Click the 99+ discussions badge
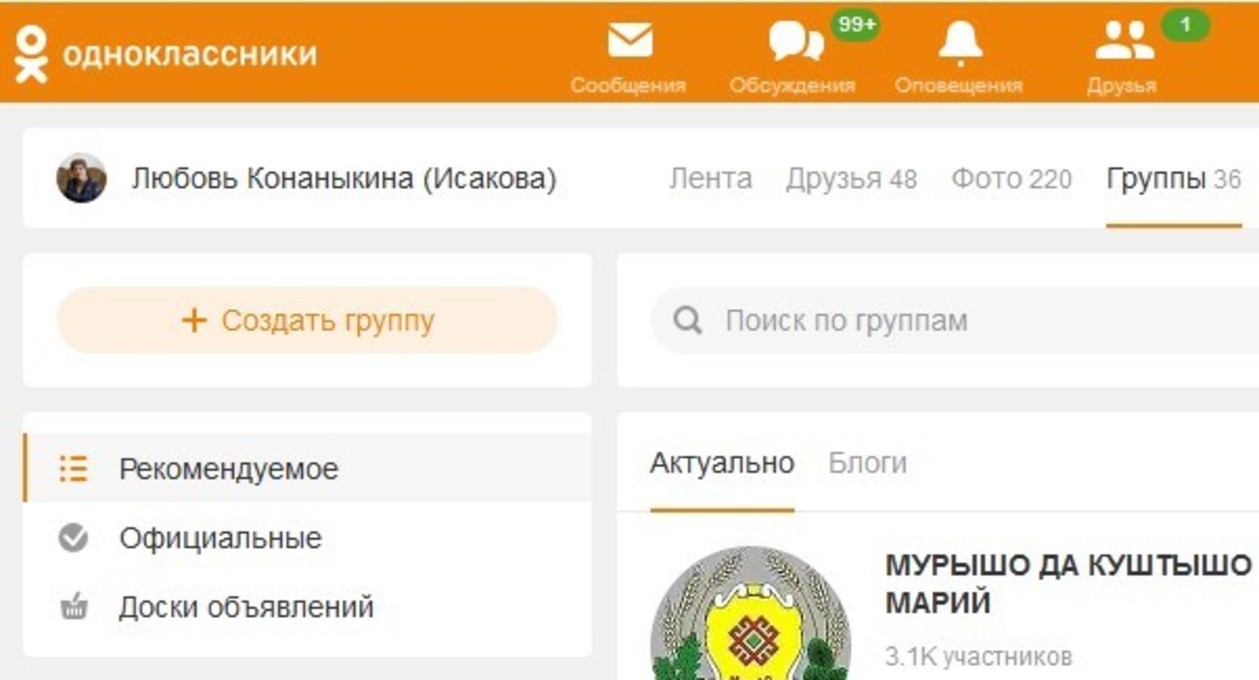This screenshot has height=680, width=1259. coord(857,25)
